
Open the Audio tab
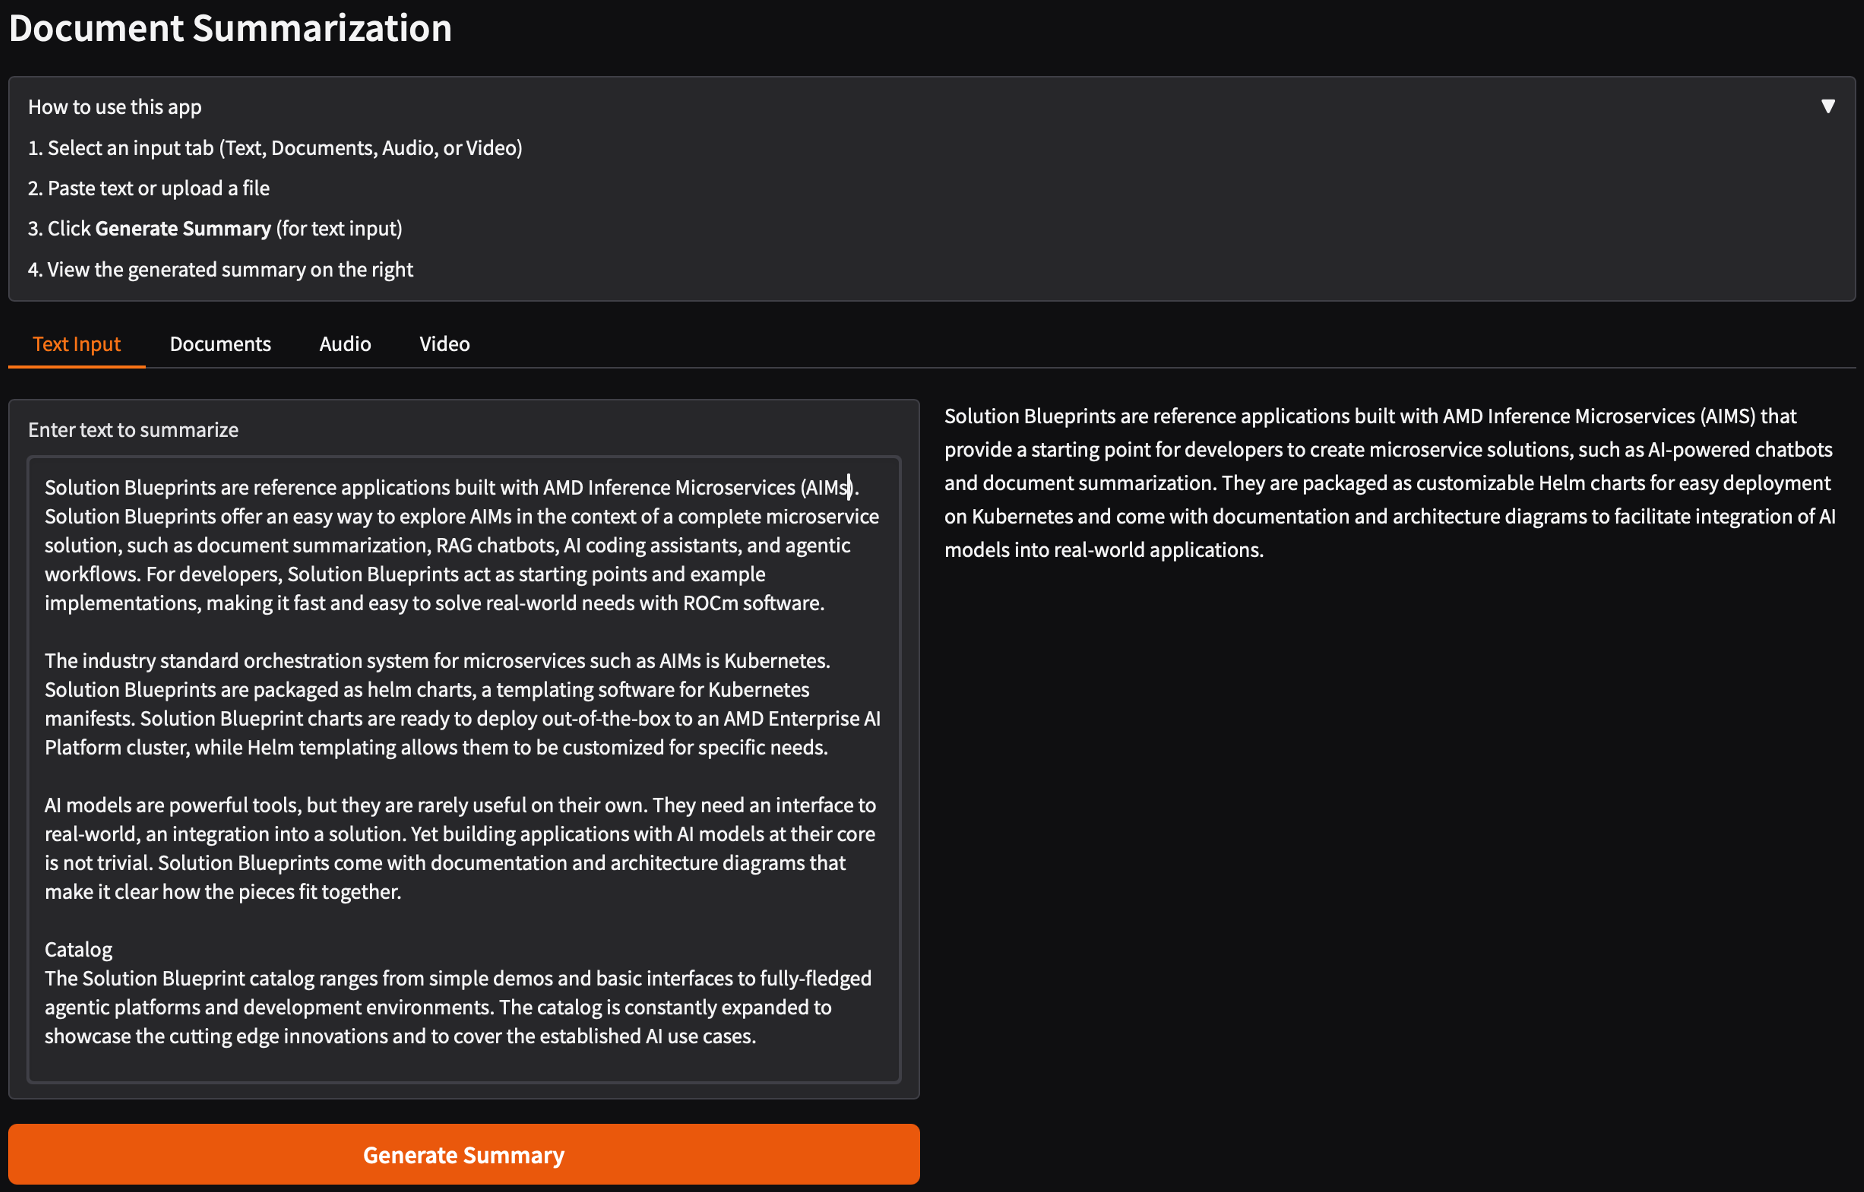click(345, 344)
